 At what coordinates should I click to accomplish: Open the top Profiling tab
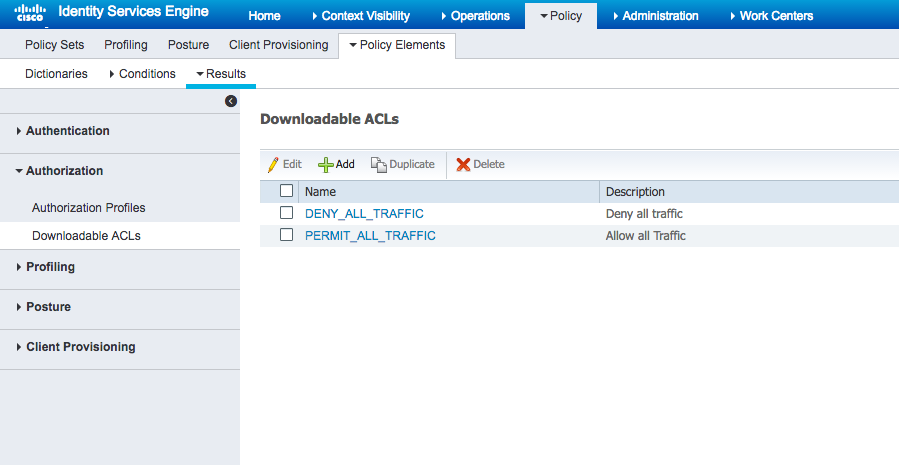pyautogui.click(x=126, y=45)
